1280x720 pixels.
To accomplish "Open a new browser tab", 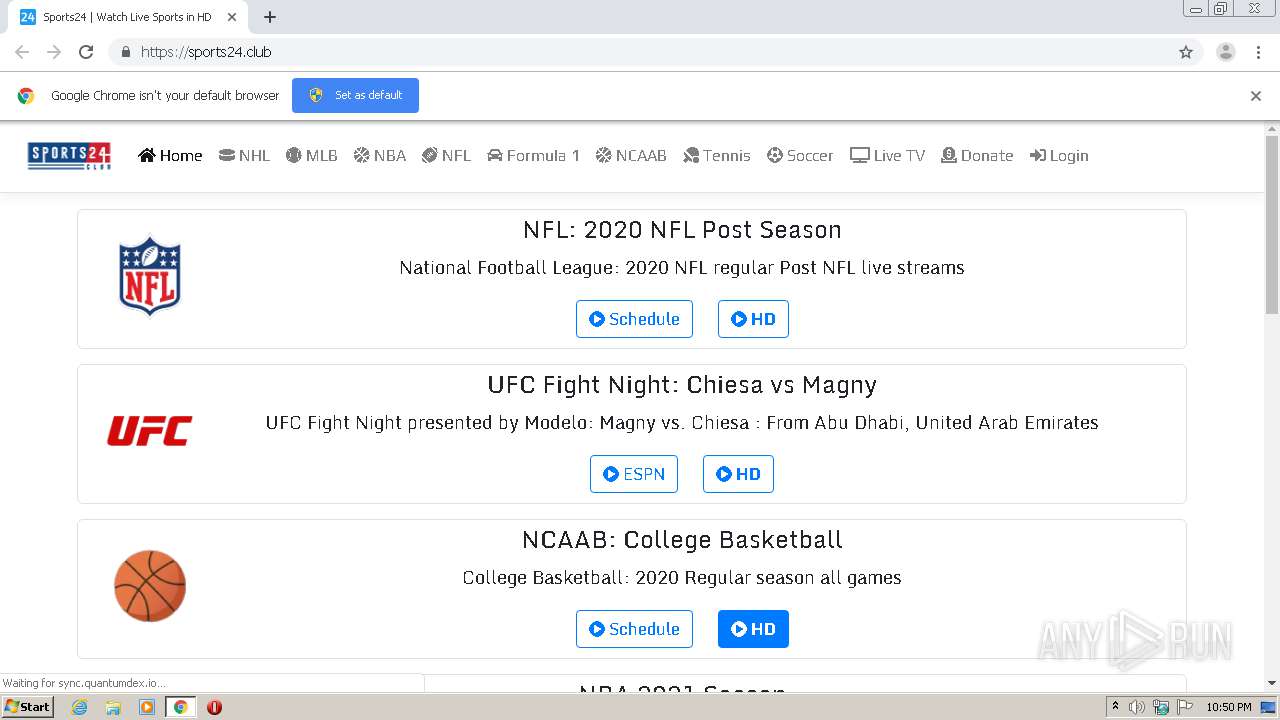I will pyautogui.click(x=270, y=17).
